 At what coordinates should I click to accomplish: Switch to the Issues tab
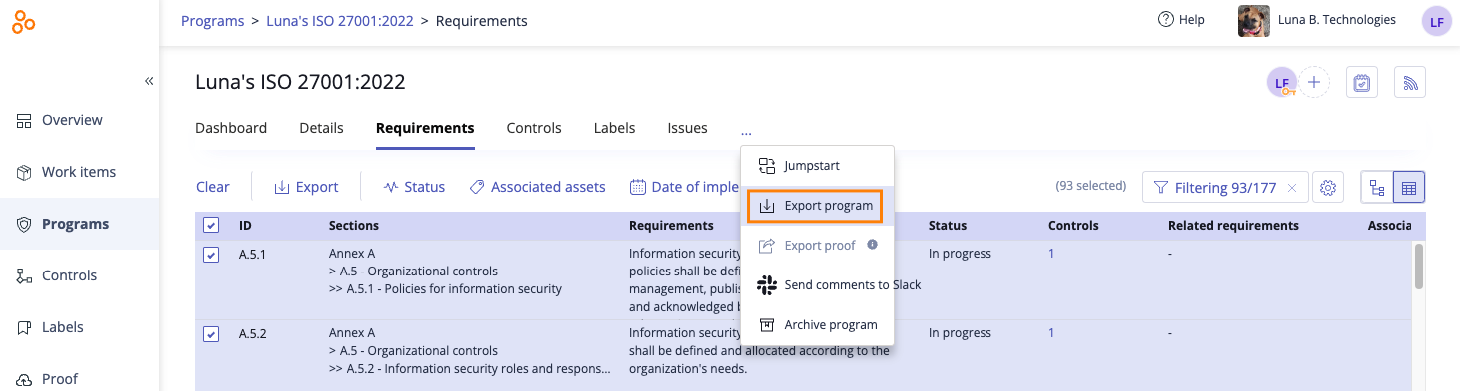click(687, 128)
